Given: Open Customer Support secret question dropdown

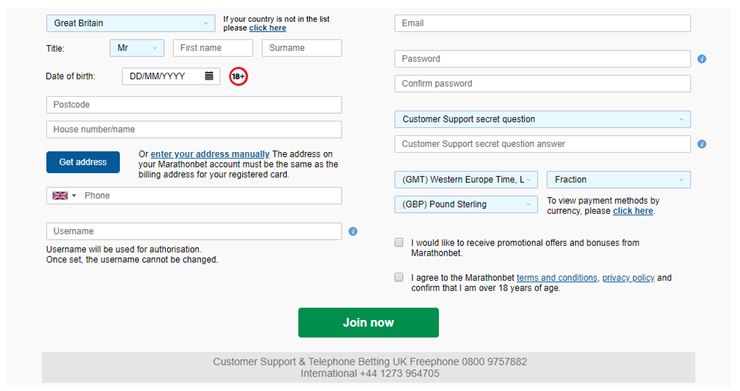Looking at the screenshot, I should 542,119.
